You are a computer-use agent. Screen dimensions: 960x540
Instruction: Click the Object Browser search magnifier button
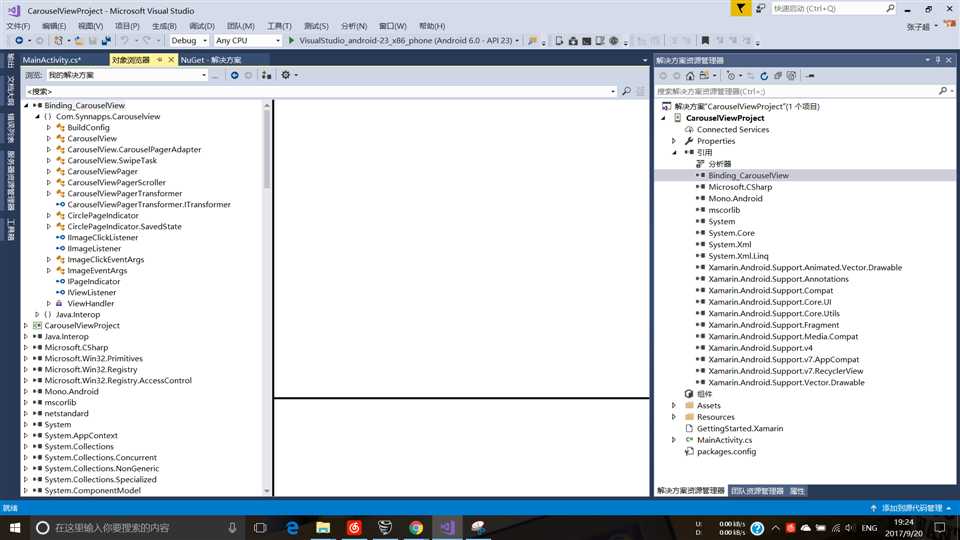[x=626, y=91]
